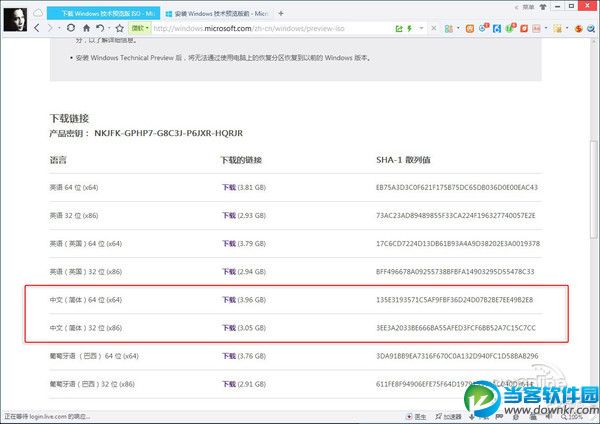This screenshot has width=600, height=424.
Task: Open the 医生 doctor tool in status bar
Action: tap(416, 416)
